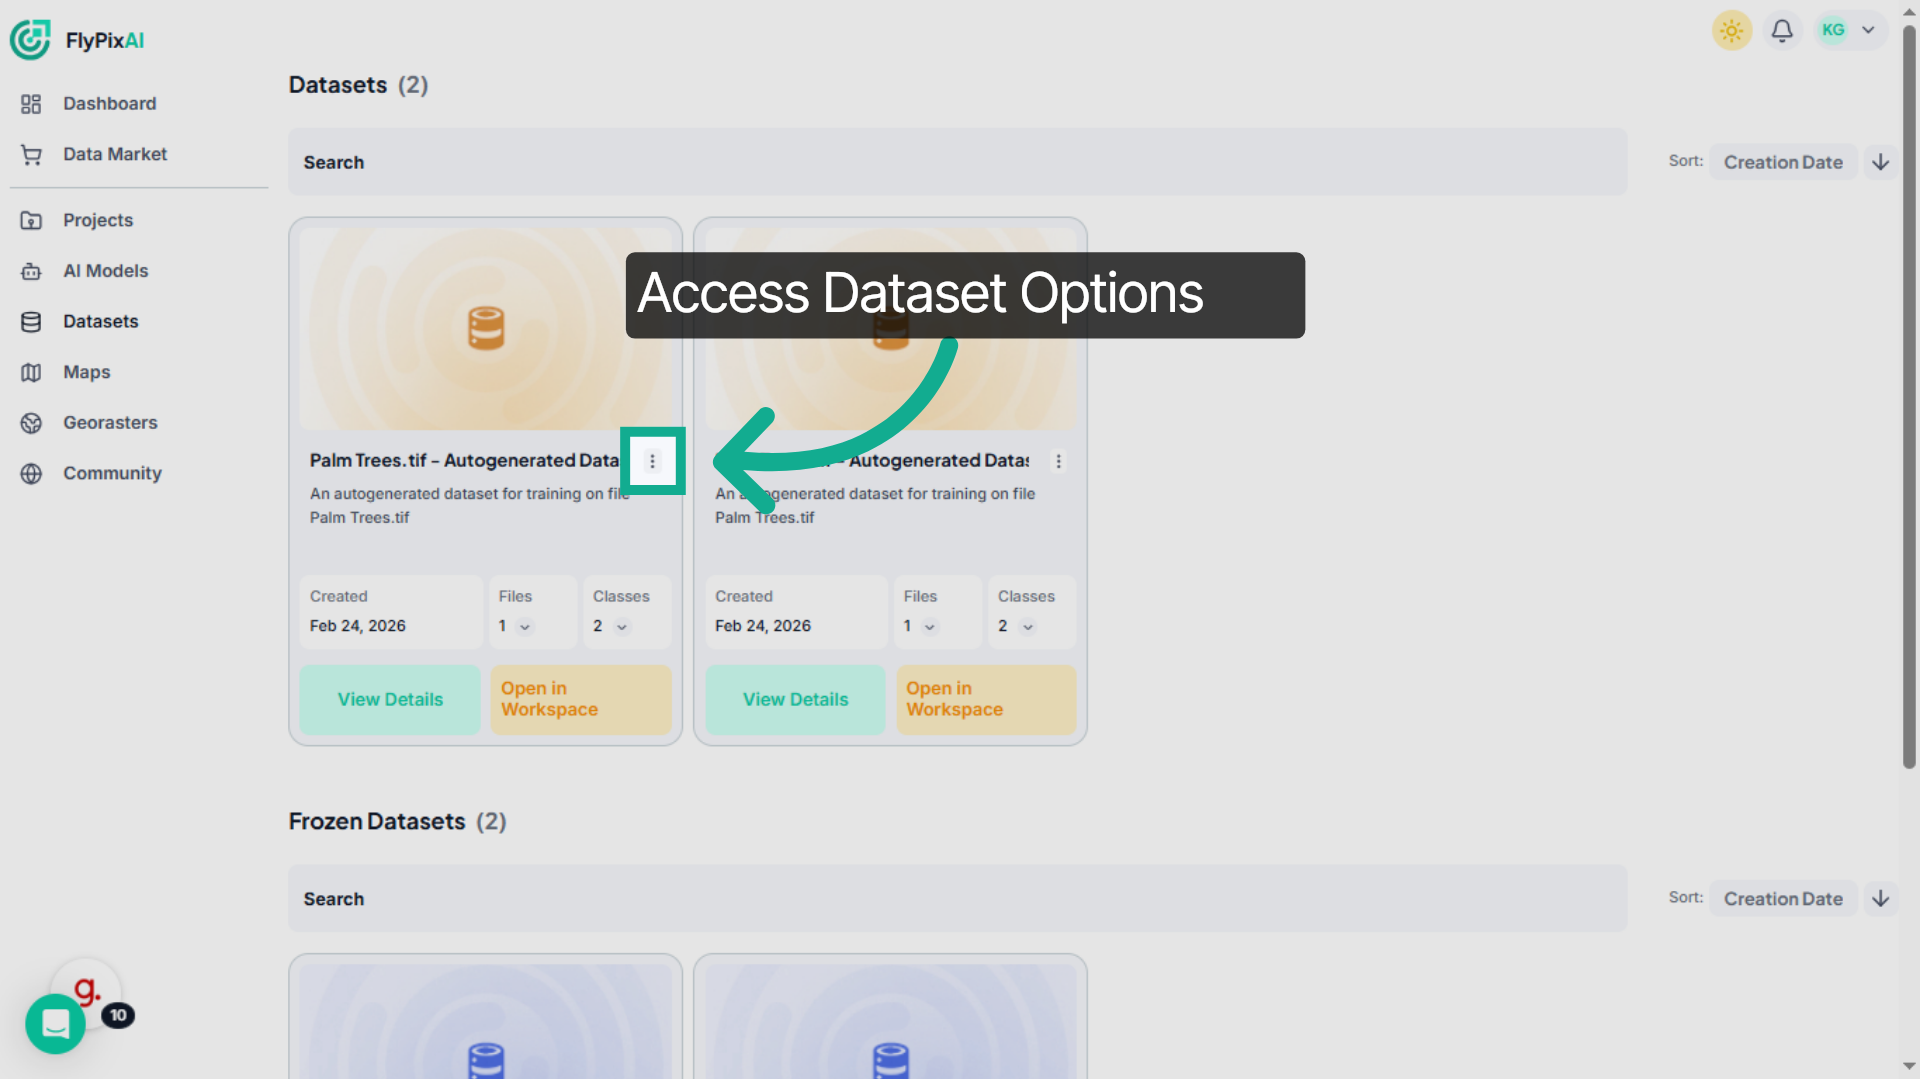Click the Projects folder icon
The image size is (1920, 1079).
click(31, 221)
